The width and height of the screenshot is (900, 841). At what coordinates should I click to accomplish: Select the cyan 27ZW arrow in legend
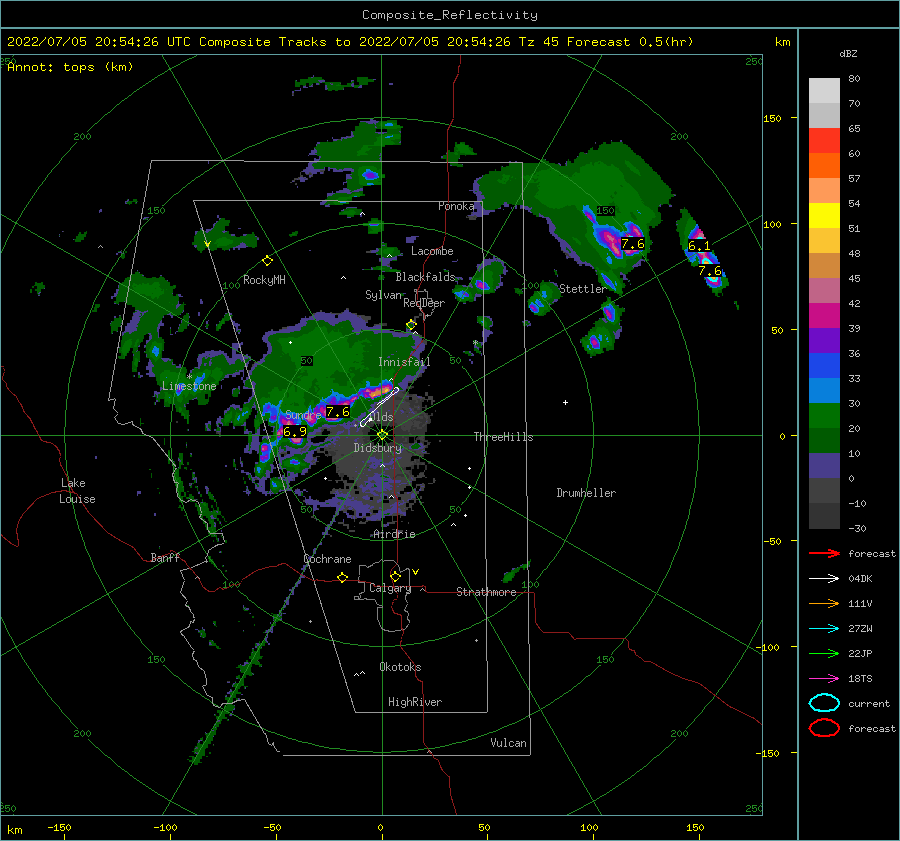[x=824, y=629]
